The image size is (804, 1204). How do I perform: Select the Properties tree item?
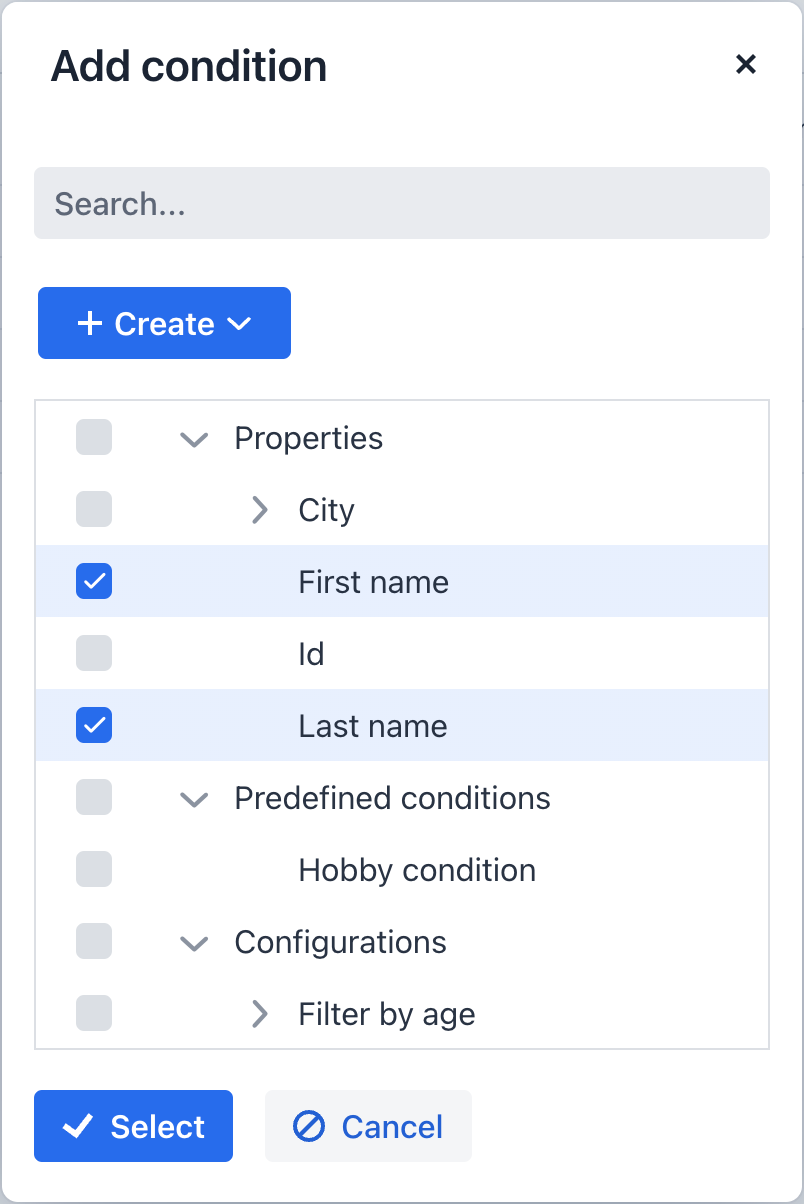pyautogui.click(x=308, y=437)
